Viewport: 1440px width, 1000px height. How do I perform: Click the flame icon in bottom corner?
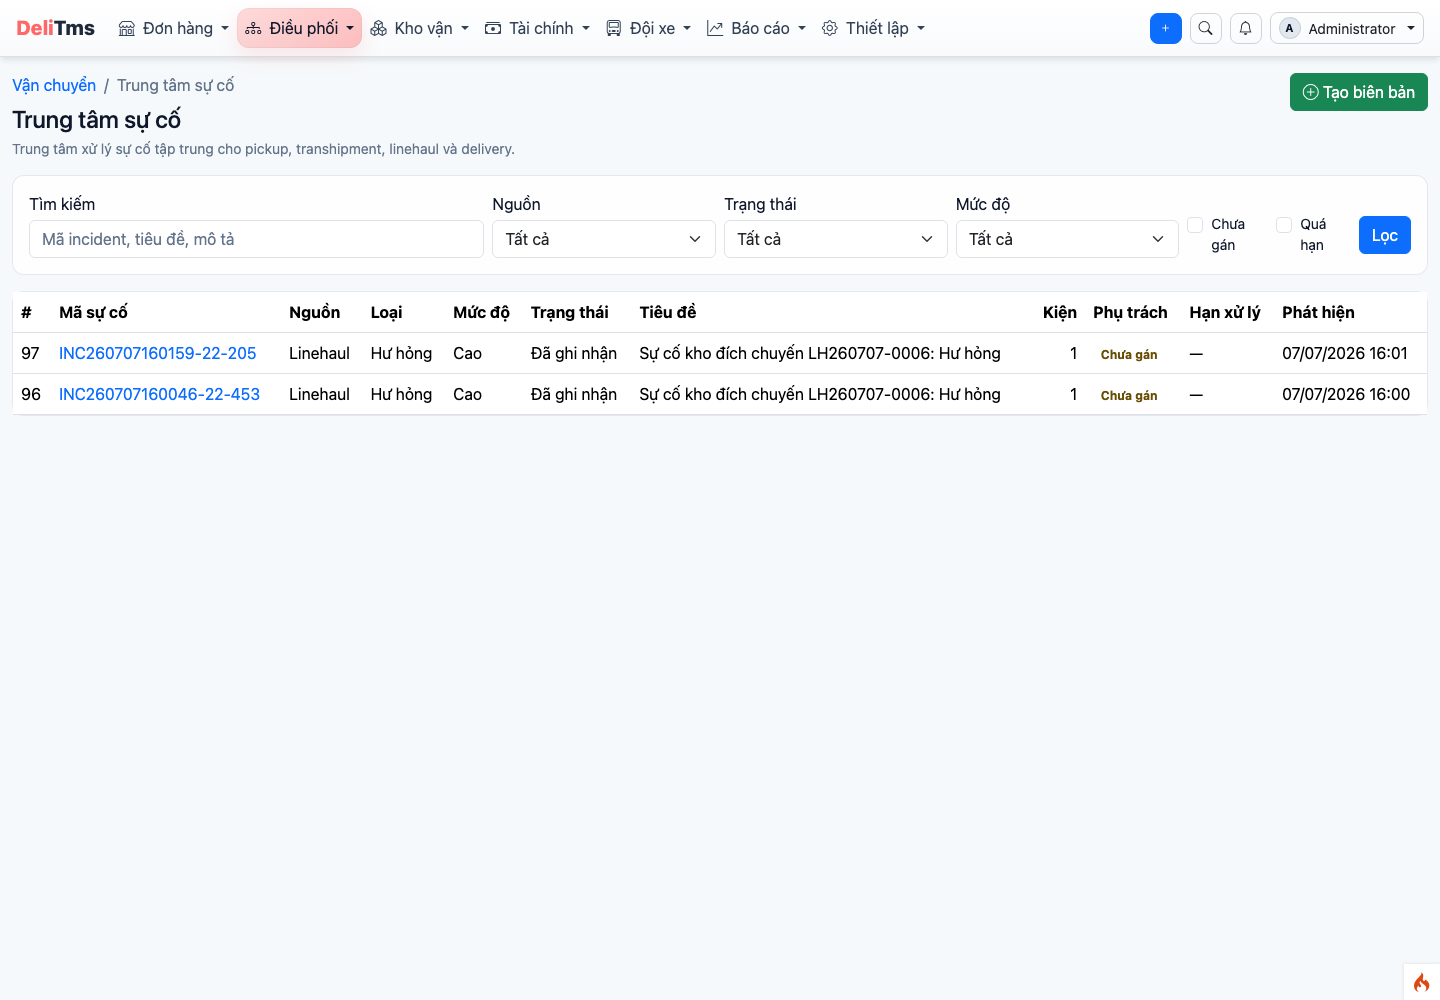click(1422, 982)
